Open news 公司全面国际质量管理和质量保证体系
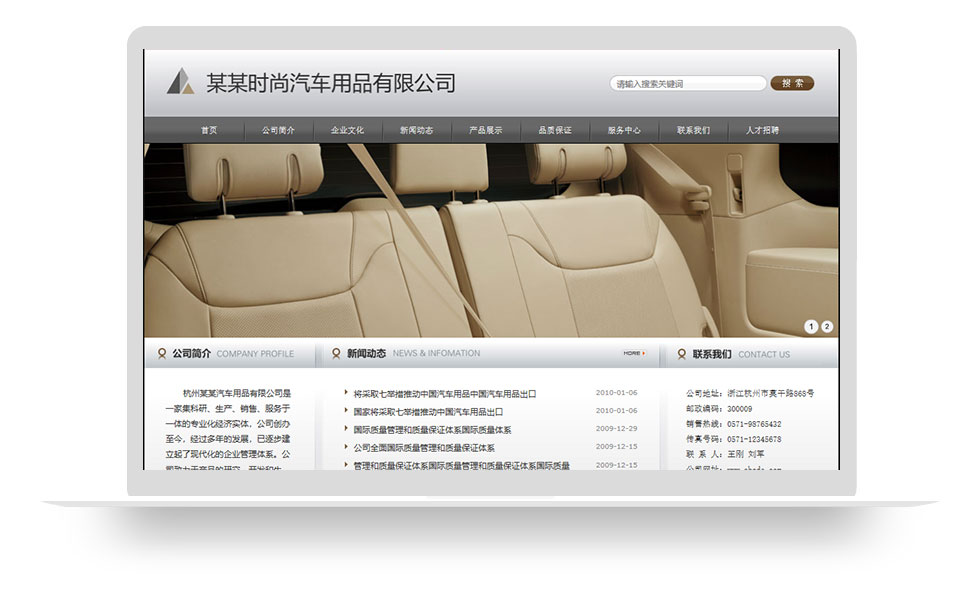This screenshot has width=980, height=600. [424, 448]
